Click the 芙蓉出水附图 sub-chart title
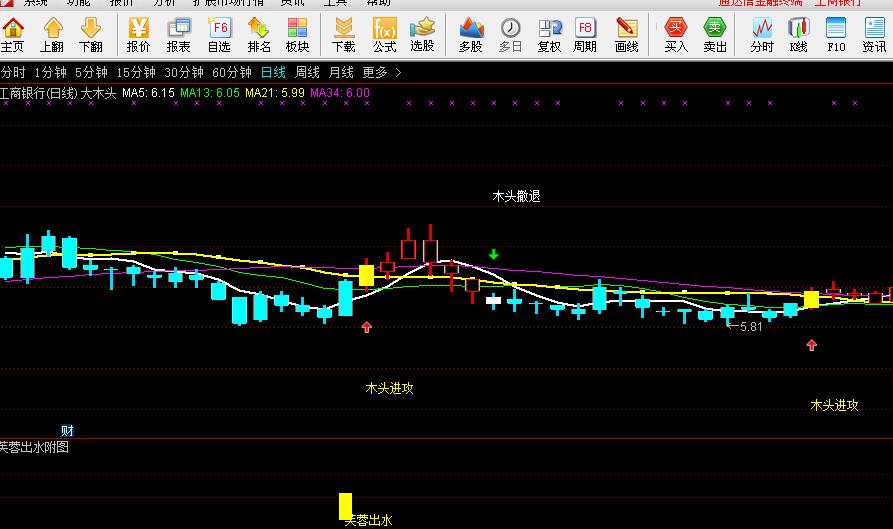Screen dimensions: 893x529 click(x=34, y=448)
